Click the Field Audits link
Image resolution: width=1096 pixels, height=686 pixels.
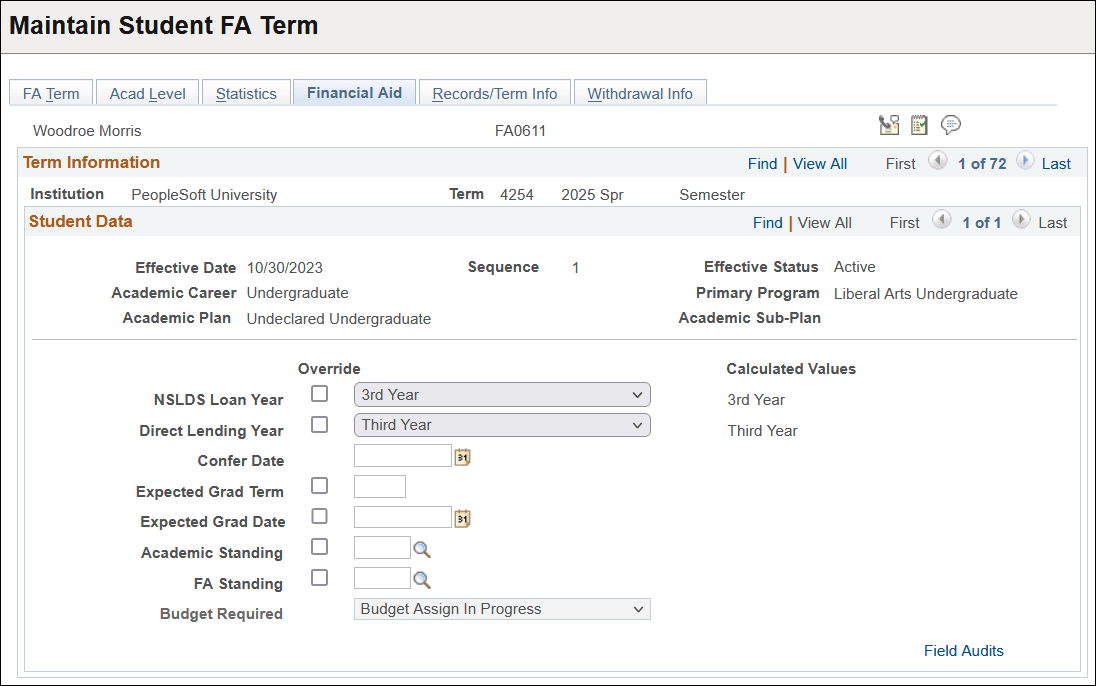(x=963, y=650)
